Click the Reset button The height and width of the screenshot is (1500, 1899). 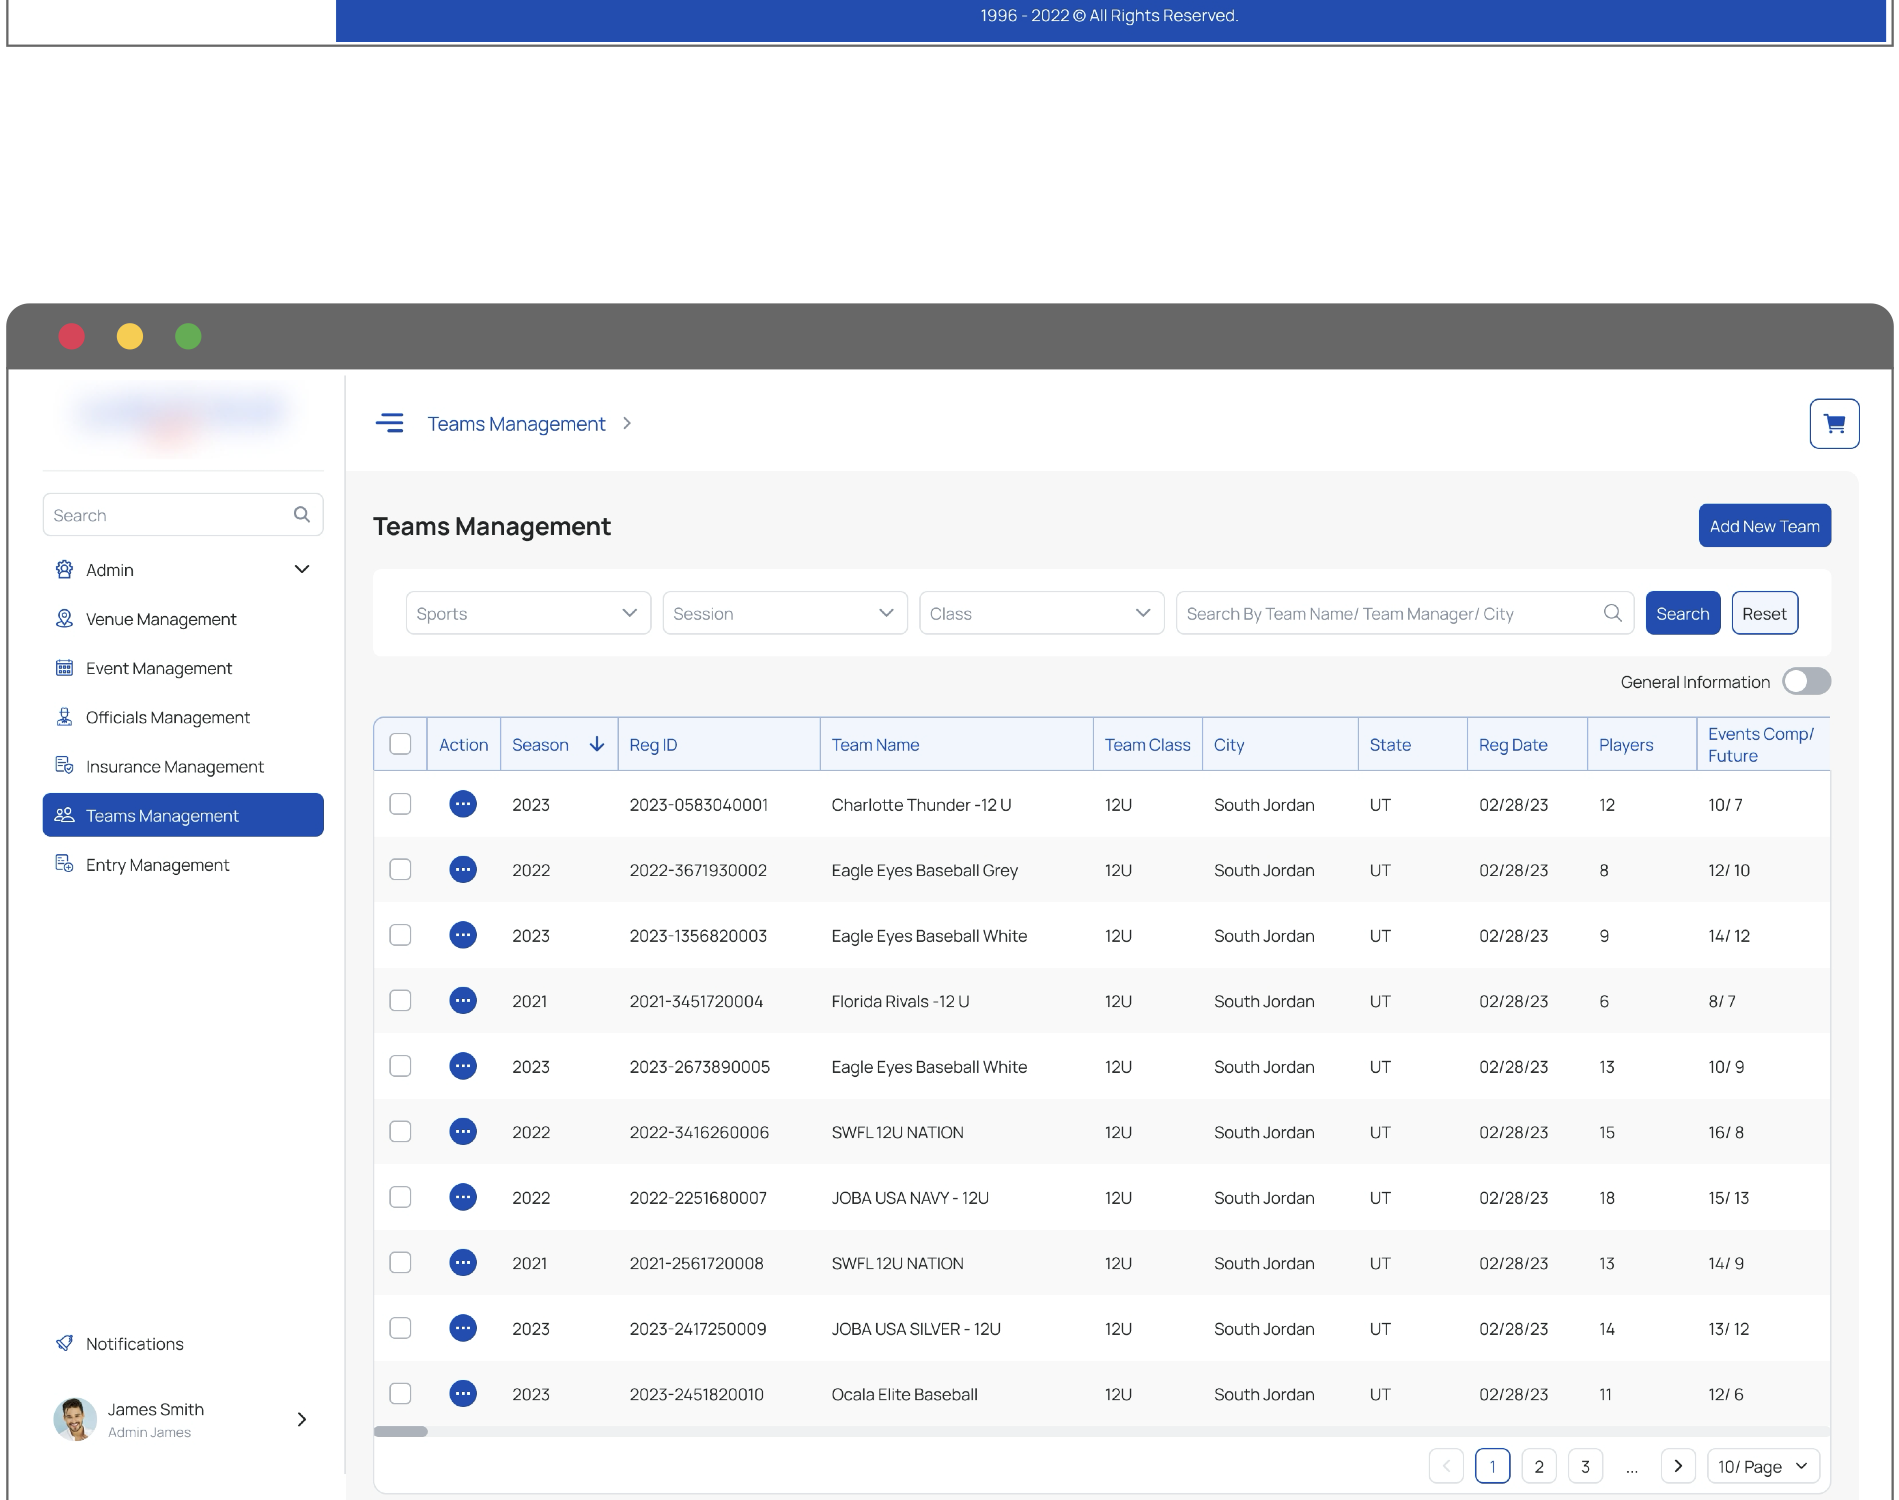click(1764, 613)
